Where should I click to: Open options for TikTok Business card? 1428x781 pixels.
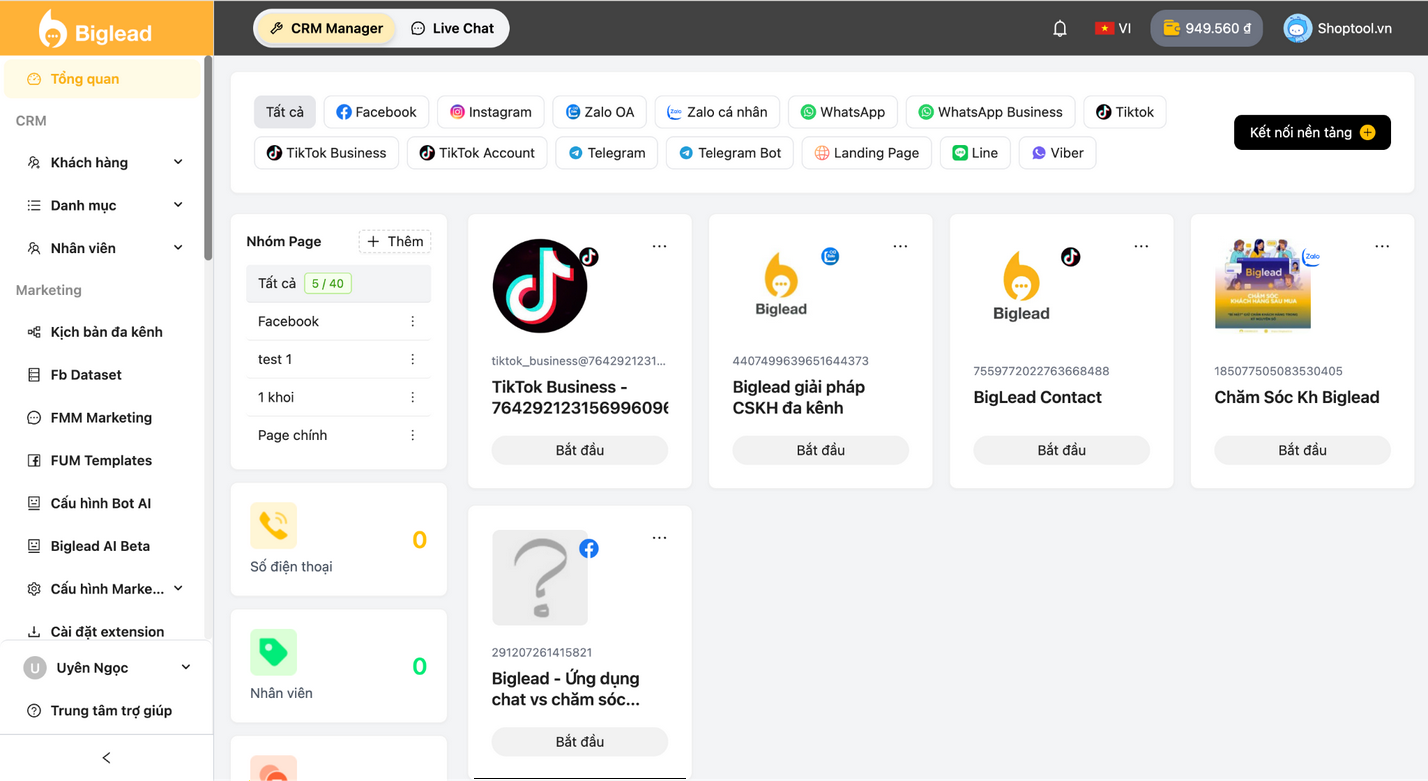pyautogui.click(x=659, y=246)
